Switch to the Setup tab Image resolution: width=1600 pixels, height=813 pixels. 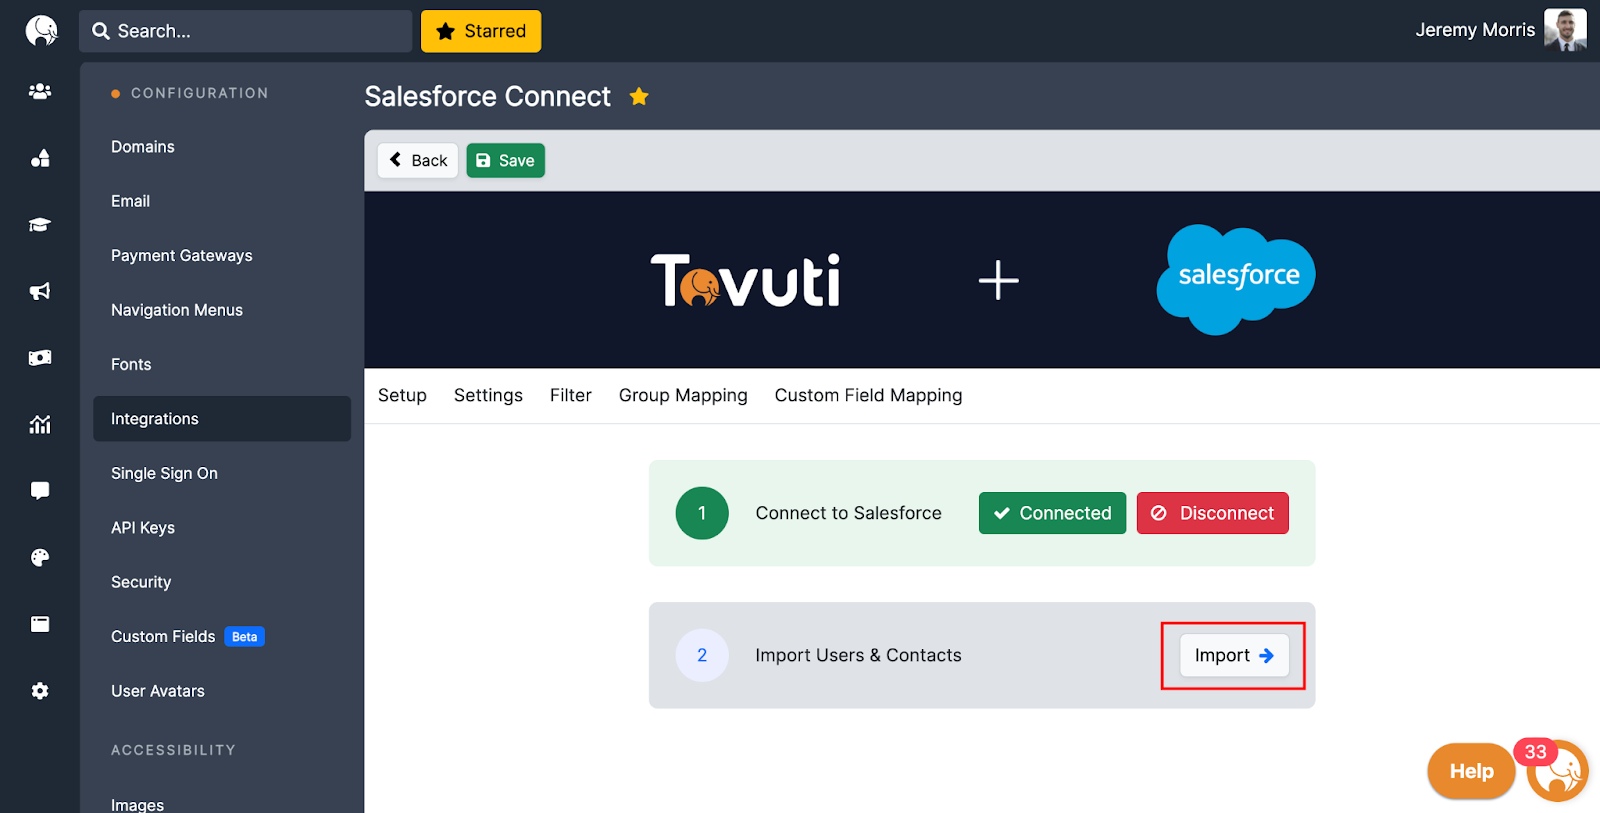click(x=402, y=395)
